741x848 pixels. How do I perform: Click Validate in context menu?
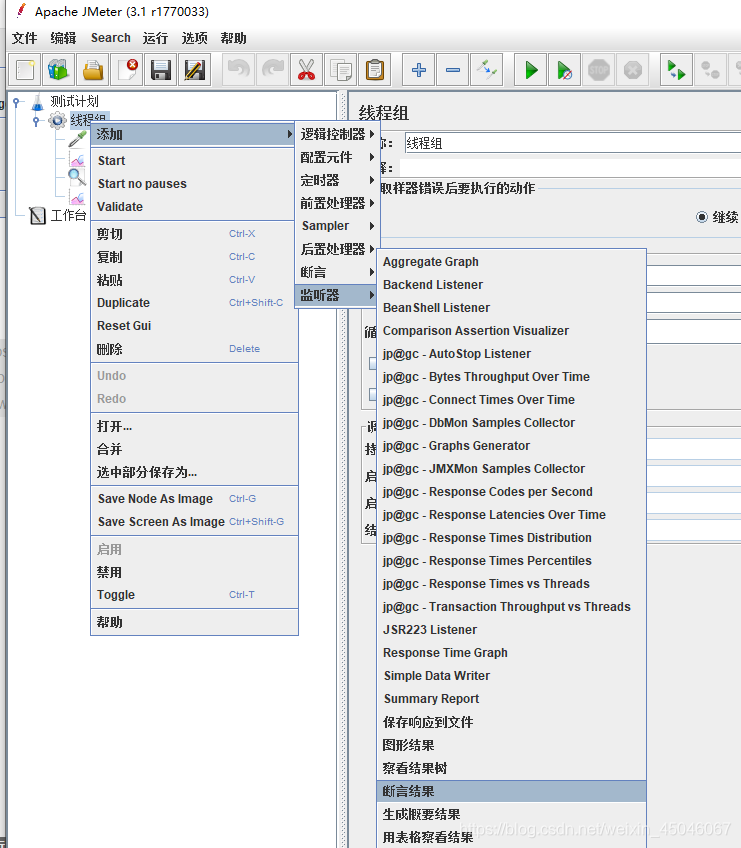point(195,207)
